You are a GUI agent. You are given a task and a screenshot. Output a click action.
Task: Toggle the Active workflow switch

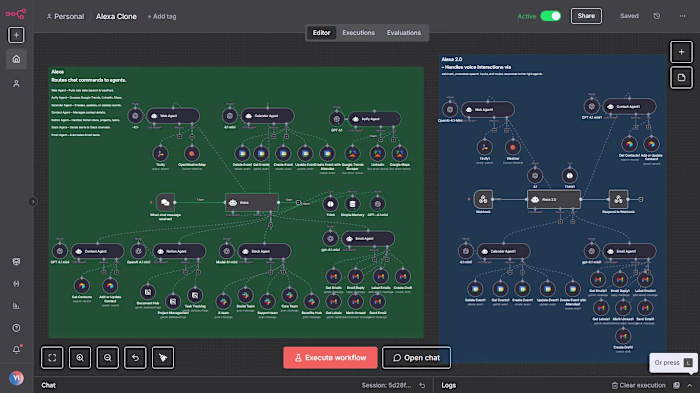tap(550, 16)
